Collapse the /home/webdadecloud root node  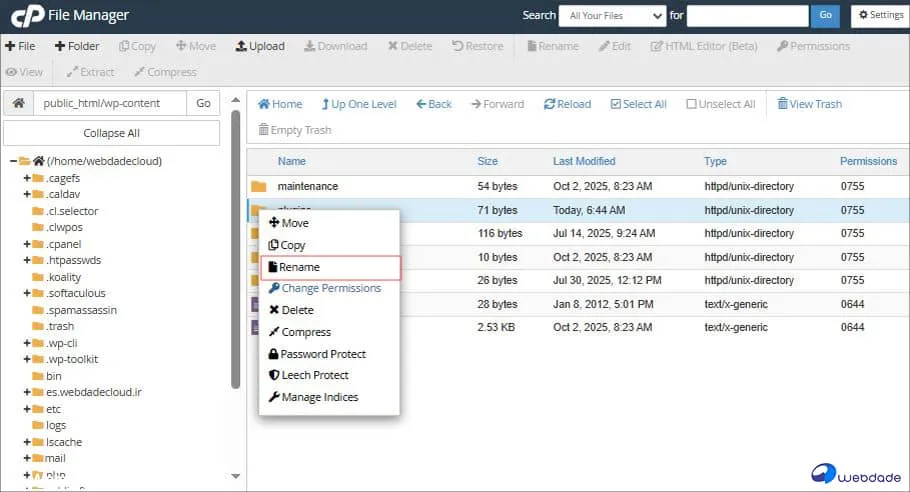pos(13,161)
